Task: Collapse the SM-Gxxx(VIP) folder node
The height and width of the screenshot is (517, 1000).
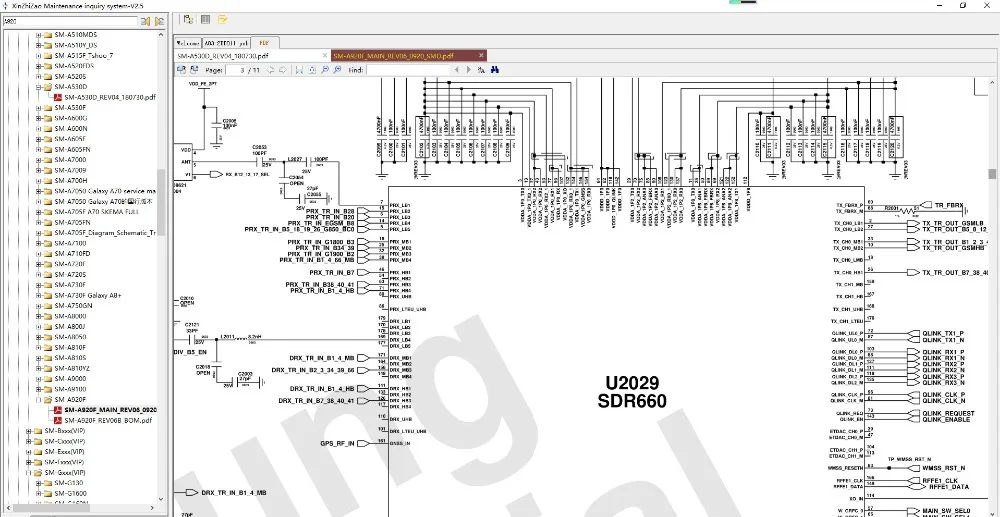Action: [29, 472]
